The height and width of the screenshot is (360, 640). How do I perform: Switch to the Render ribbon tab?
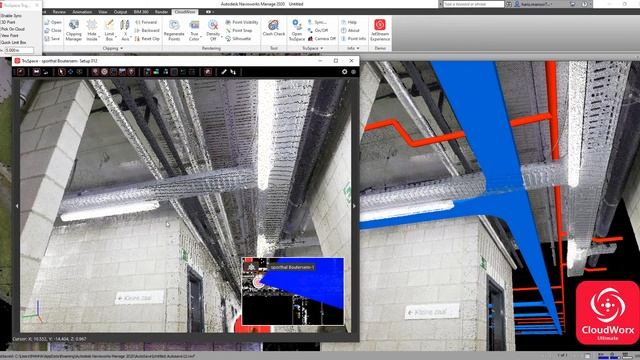161,12
